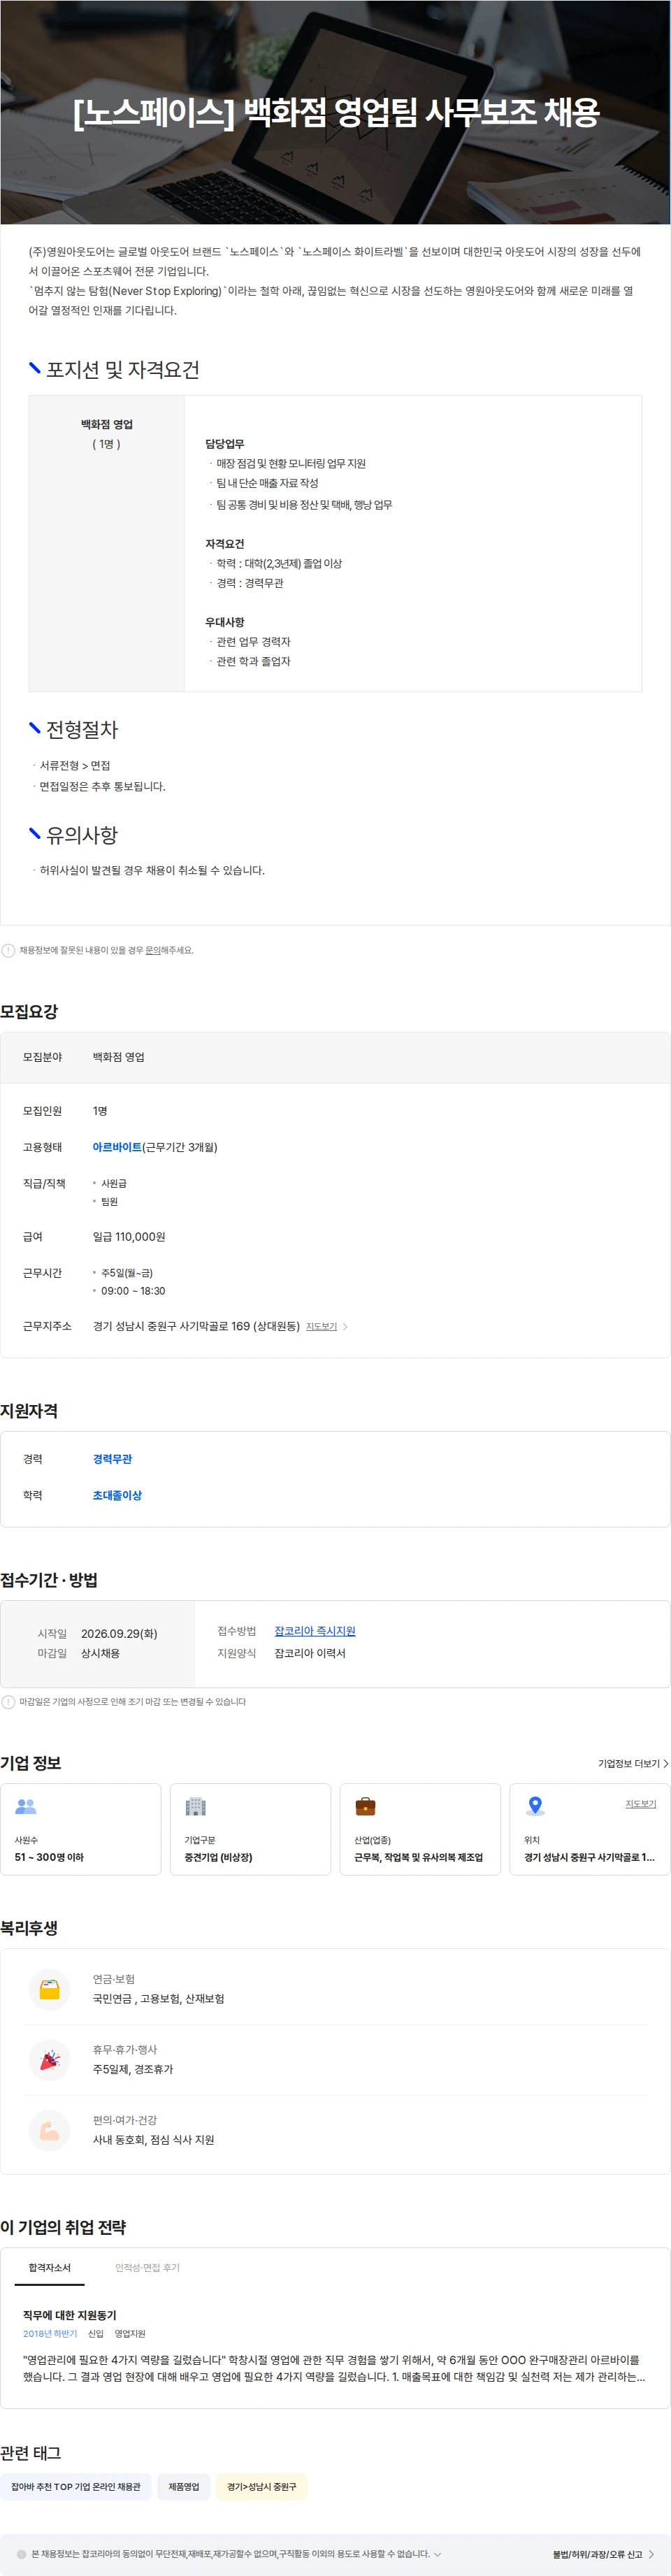Click 상시채용 deadline text
This screenshot has height=2576, width=671.
[x=100, y=1654]
